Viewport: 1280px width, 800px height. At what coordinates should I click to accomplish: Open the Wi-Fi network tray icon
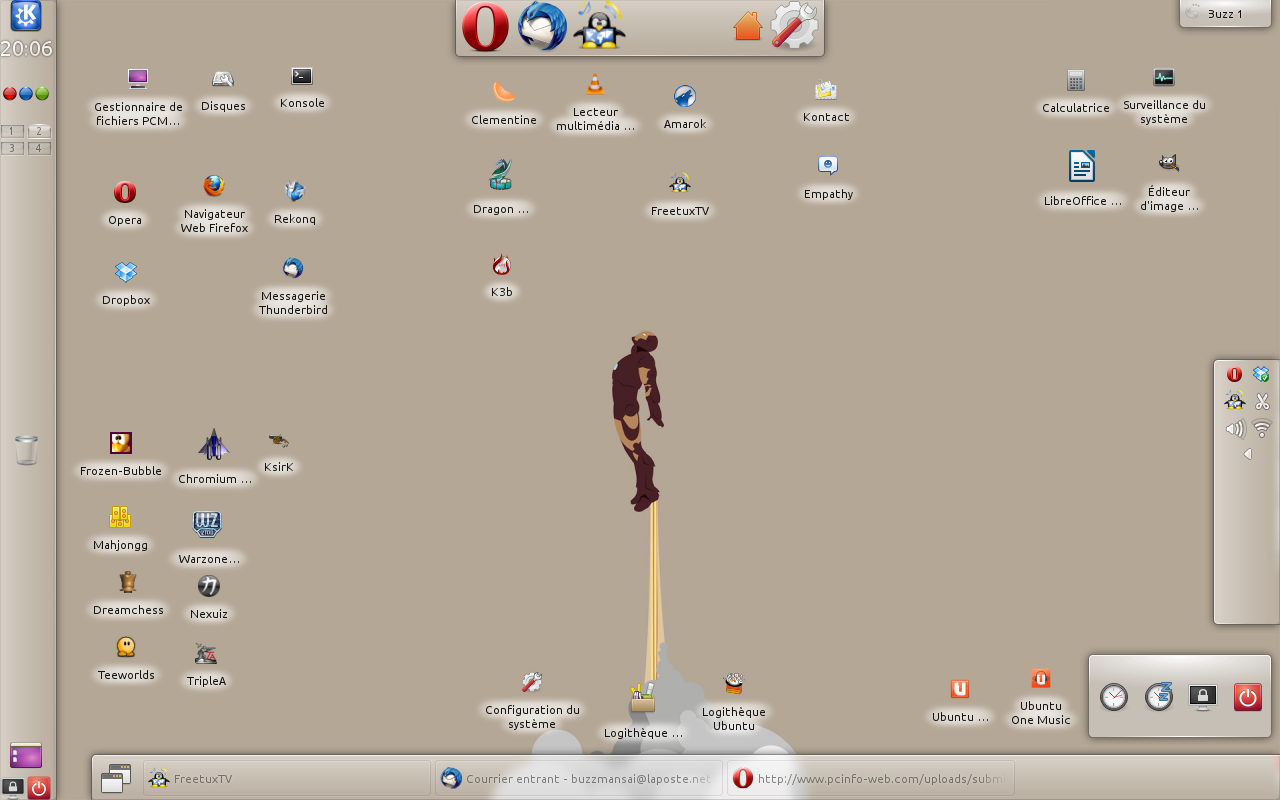coord(1262,429)
